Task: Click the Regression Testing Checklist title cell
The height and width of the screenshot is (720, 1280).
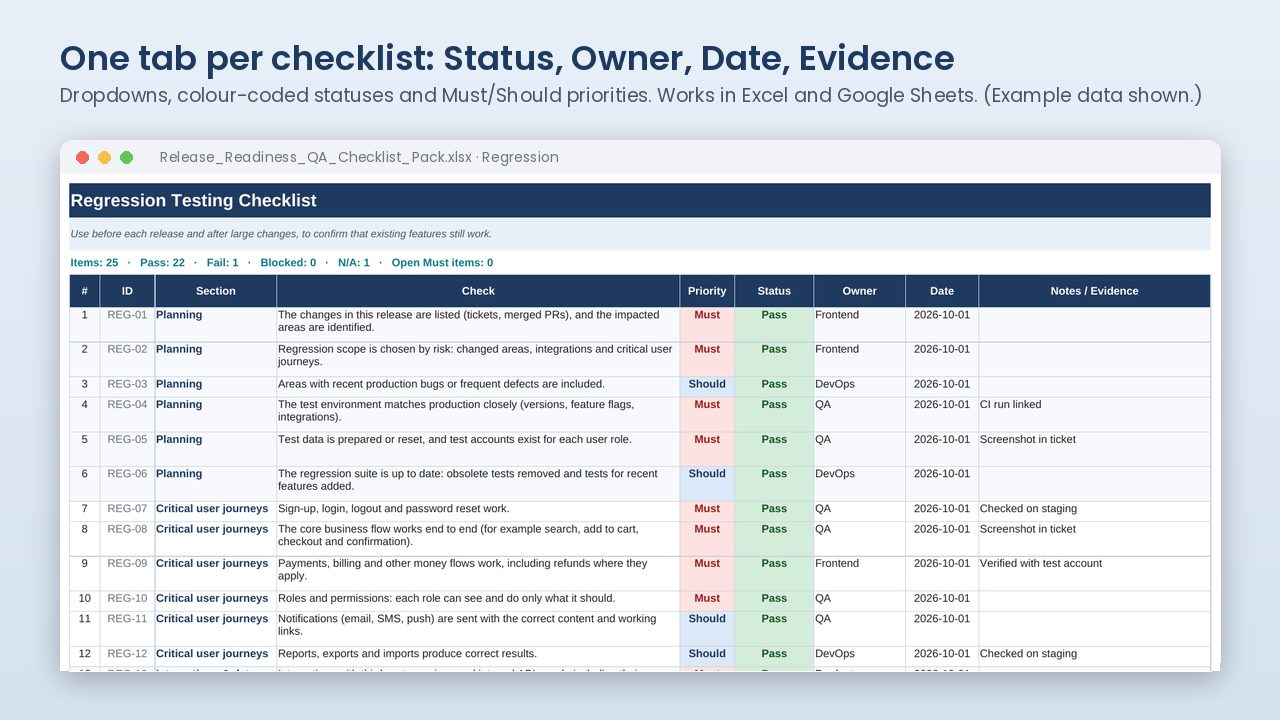Action: 640,200
